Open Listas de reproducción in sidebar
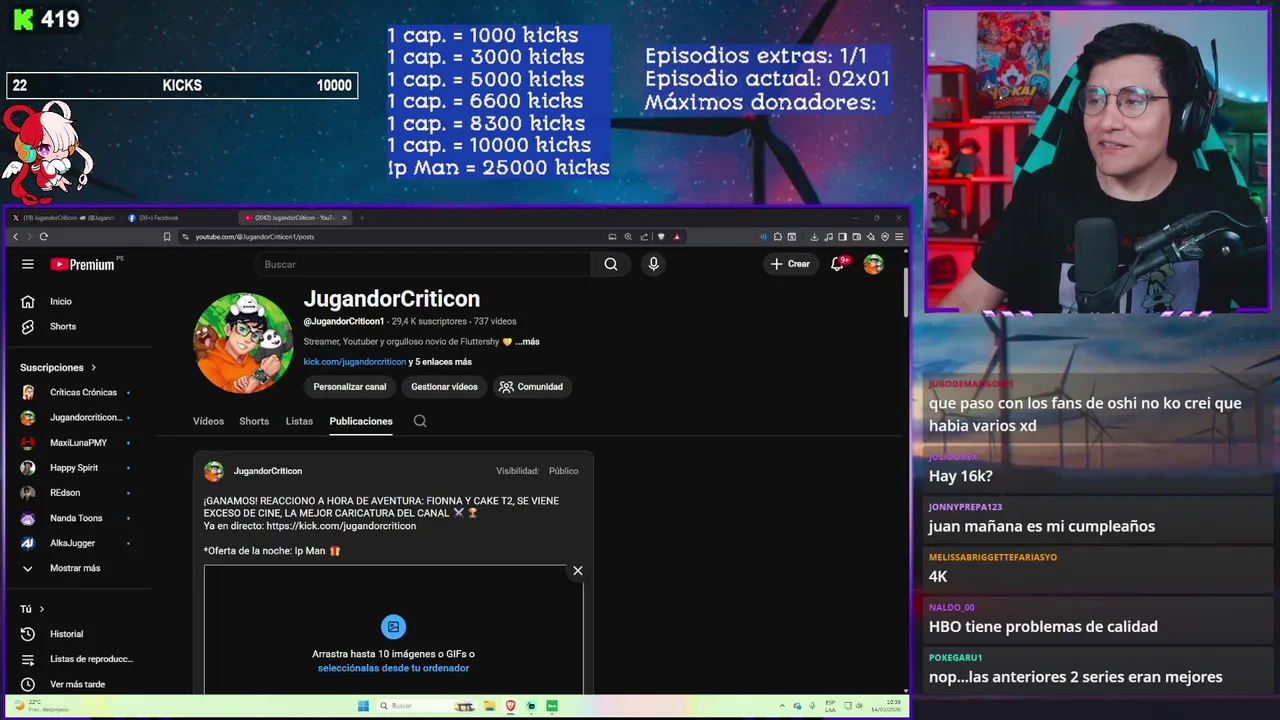The width and height of the screenshot is (1280, 720). click(x=78, y=659)
